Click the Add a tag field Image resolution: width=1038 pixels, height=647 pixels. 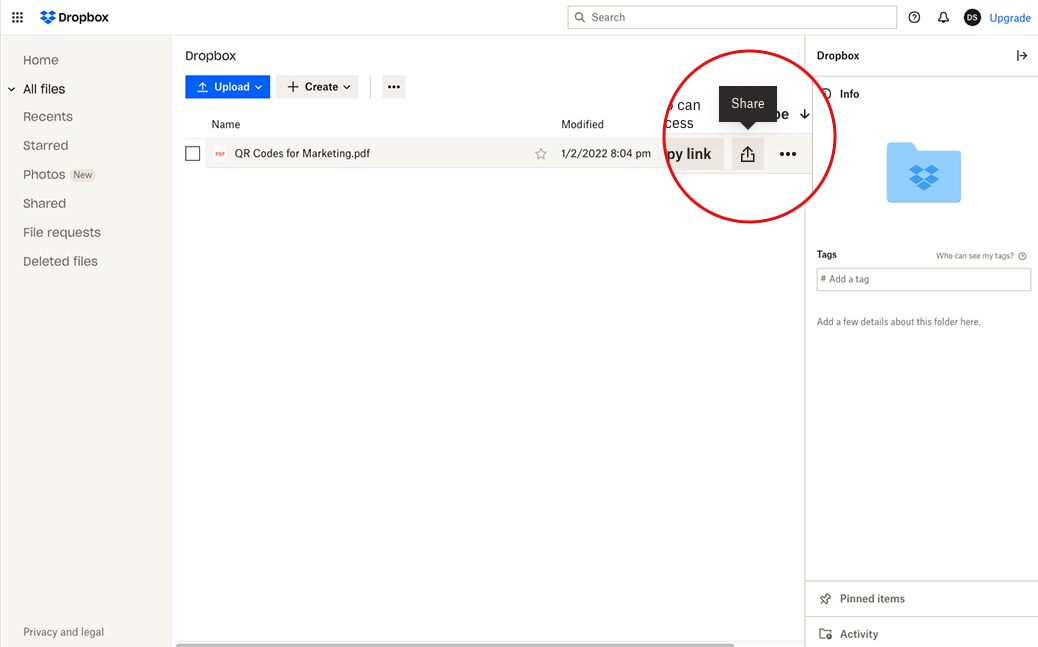[924, 279]
